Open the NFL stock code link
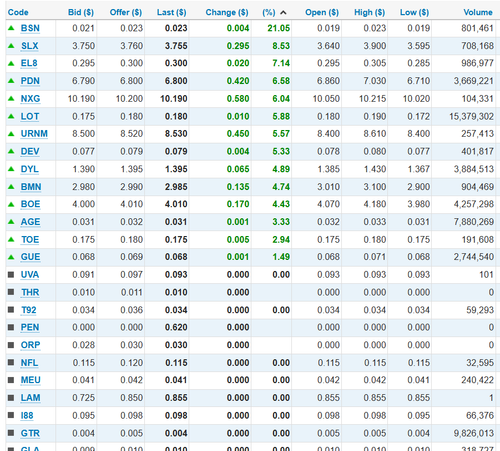This screenshot has height=451, width=500. coord(29,363)
